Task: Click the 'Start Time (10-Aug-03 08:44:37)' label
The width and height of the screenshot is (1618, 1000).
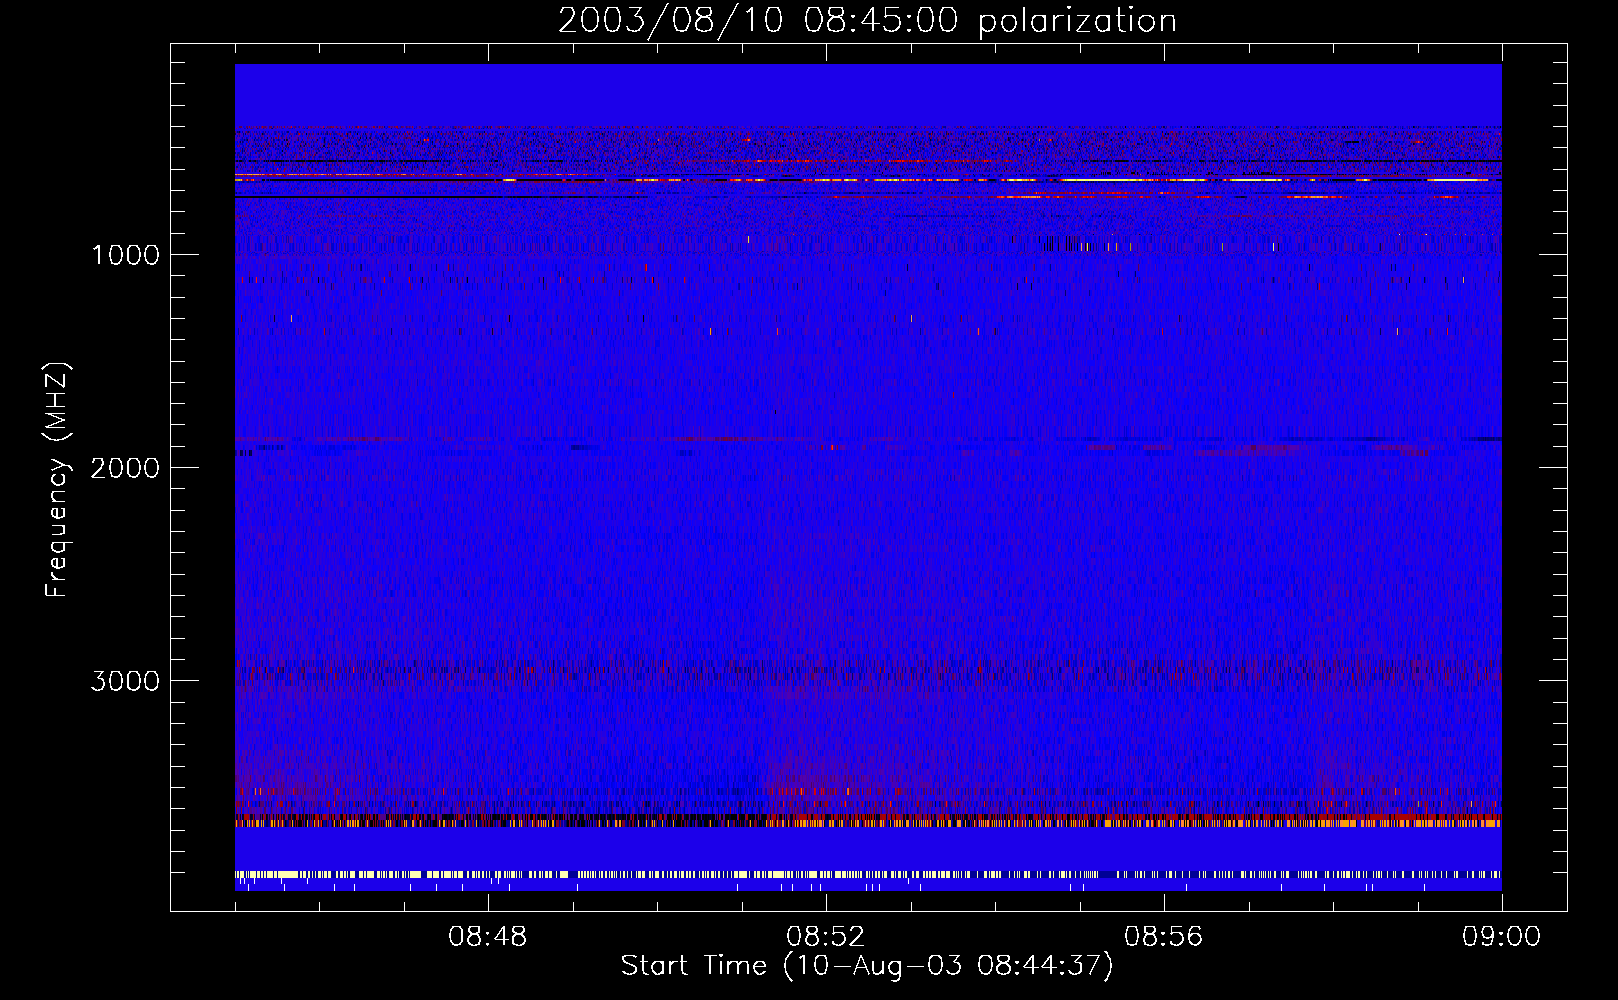Action: pyautogui.click(x=867, y=966)
